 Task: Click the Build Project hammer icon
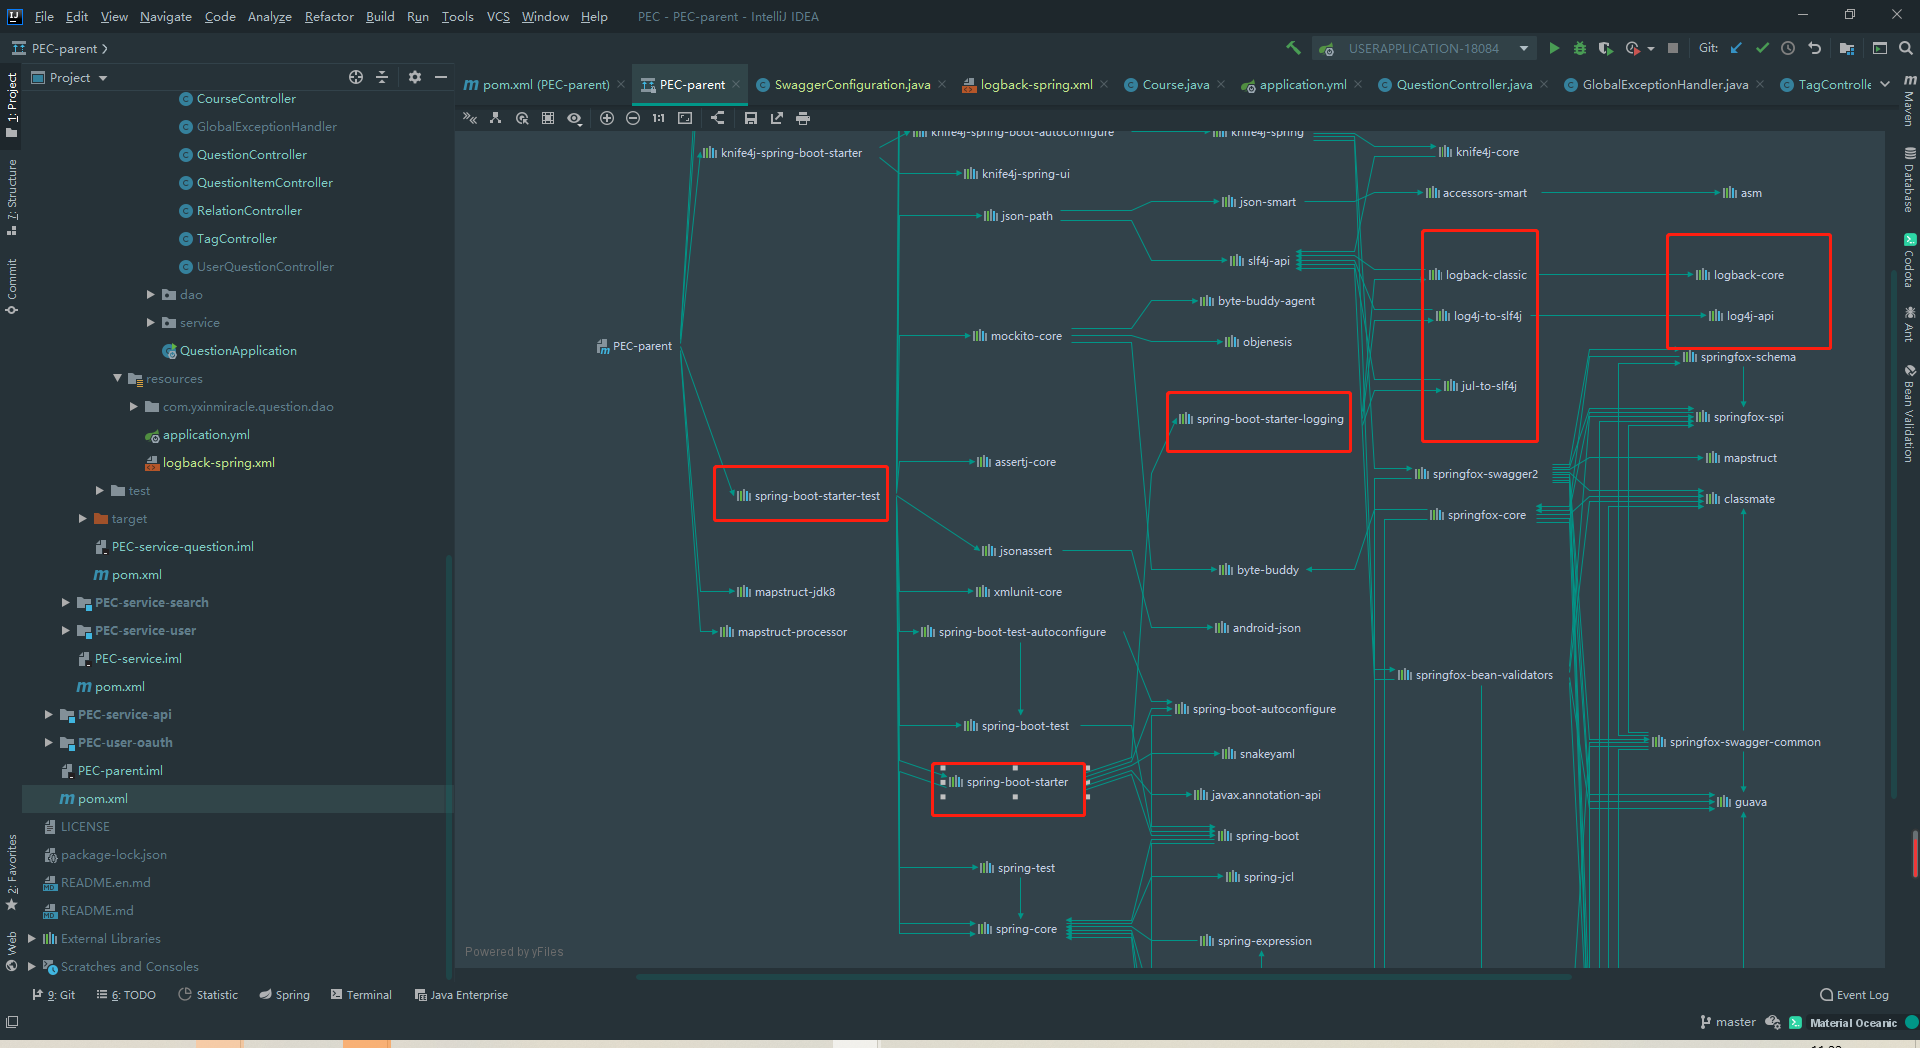pyautogui.click(x=1293, y=48)
